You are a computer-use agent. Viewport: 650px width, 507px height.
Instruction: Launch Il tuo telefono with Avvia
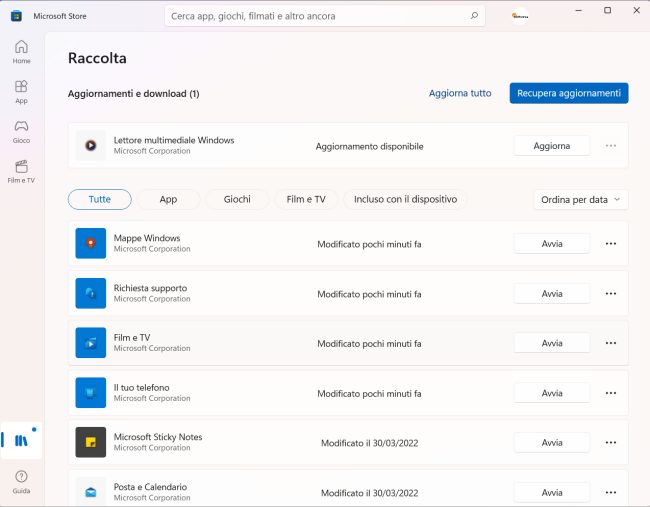[552, 393]
